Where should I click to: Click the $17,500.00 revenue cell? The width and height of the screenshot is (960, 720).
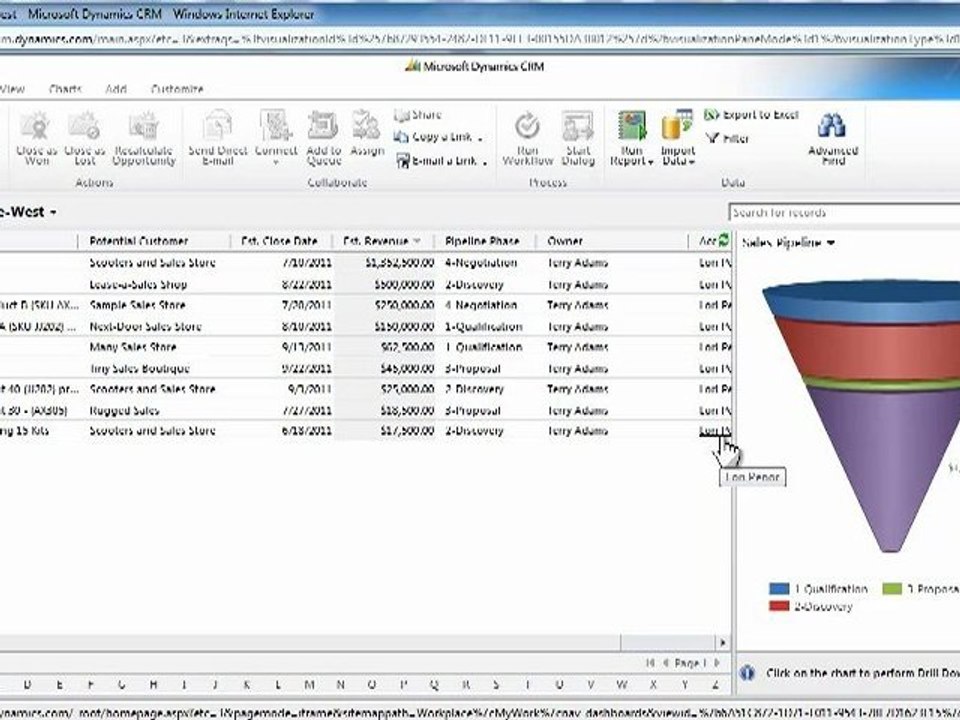pos(407,431)
